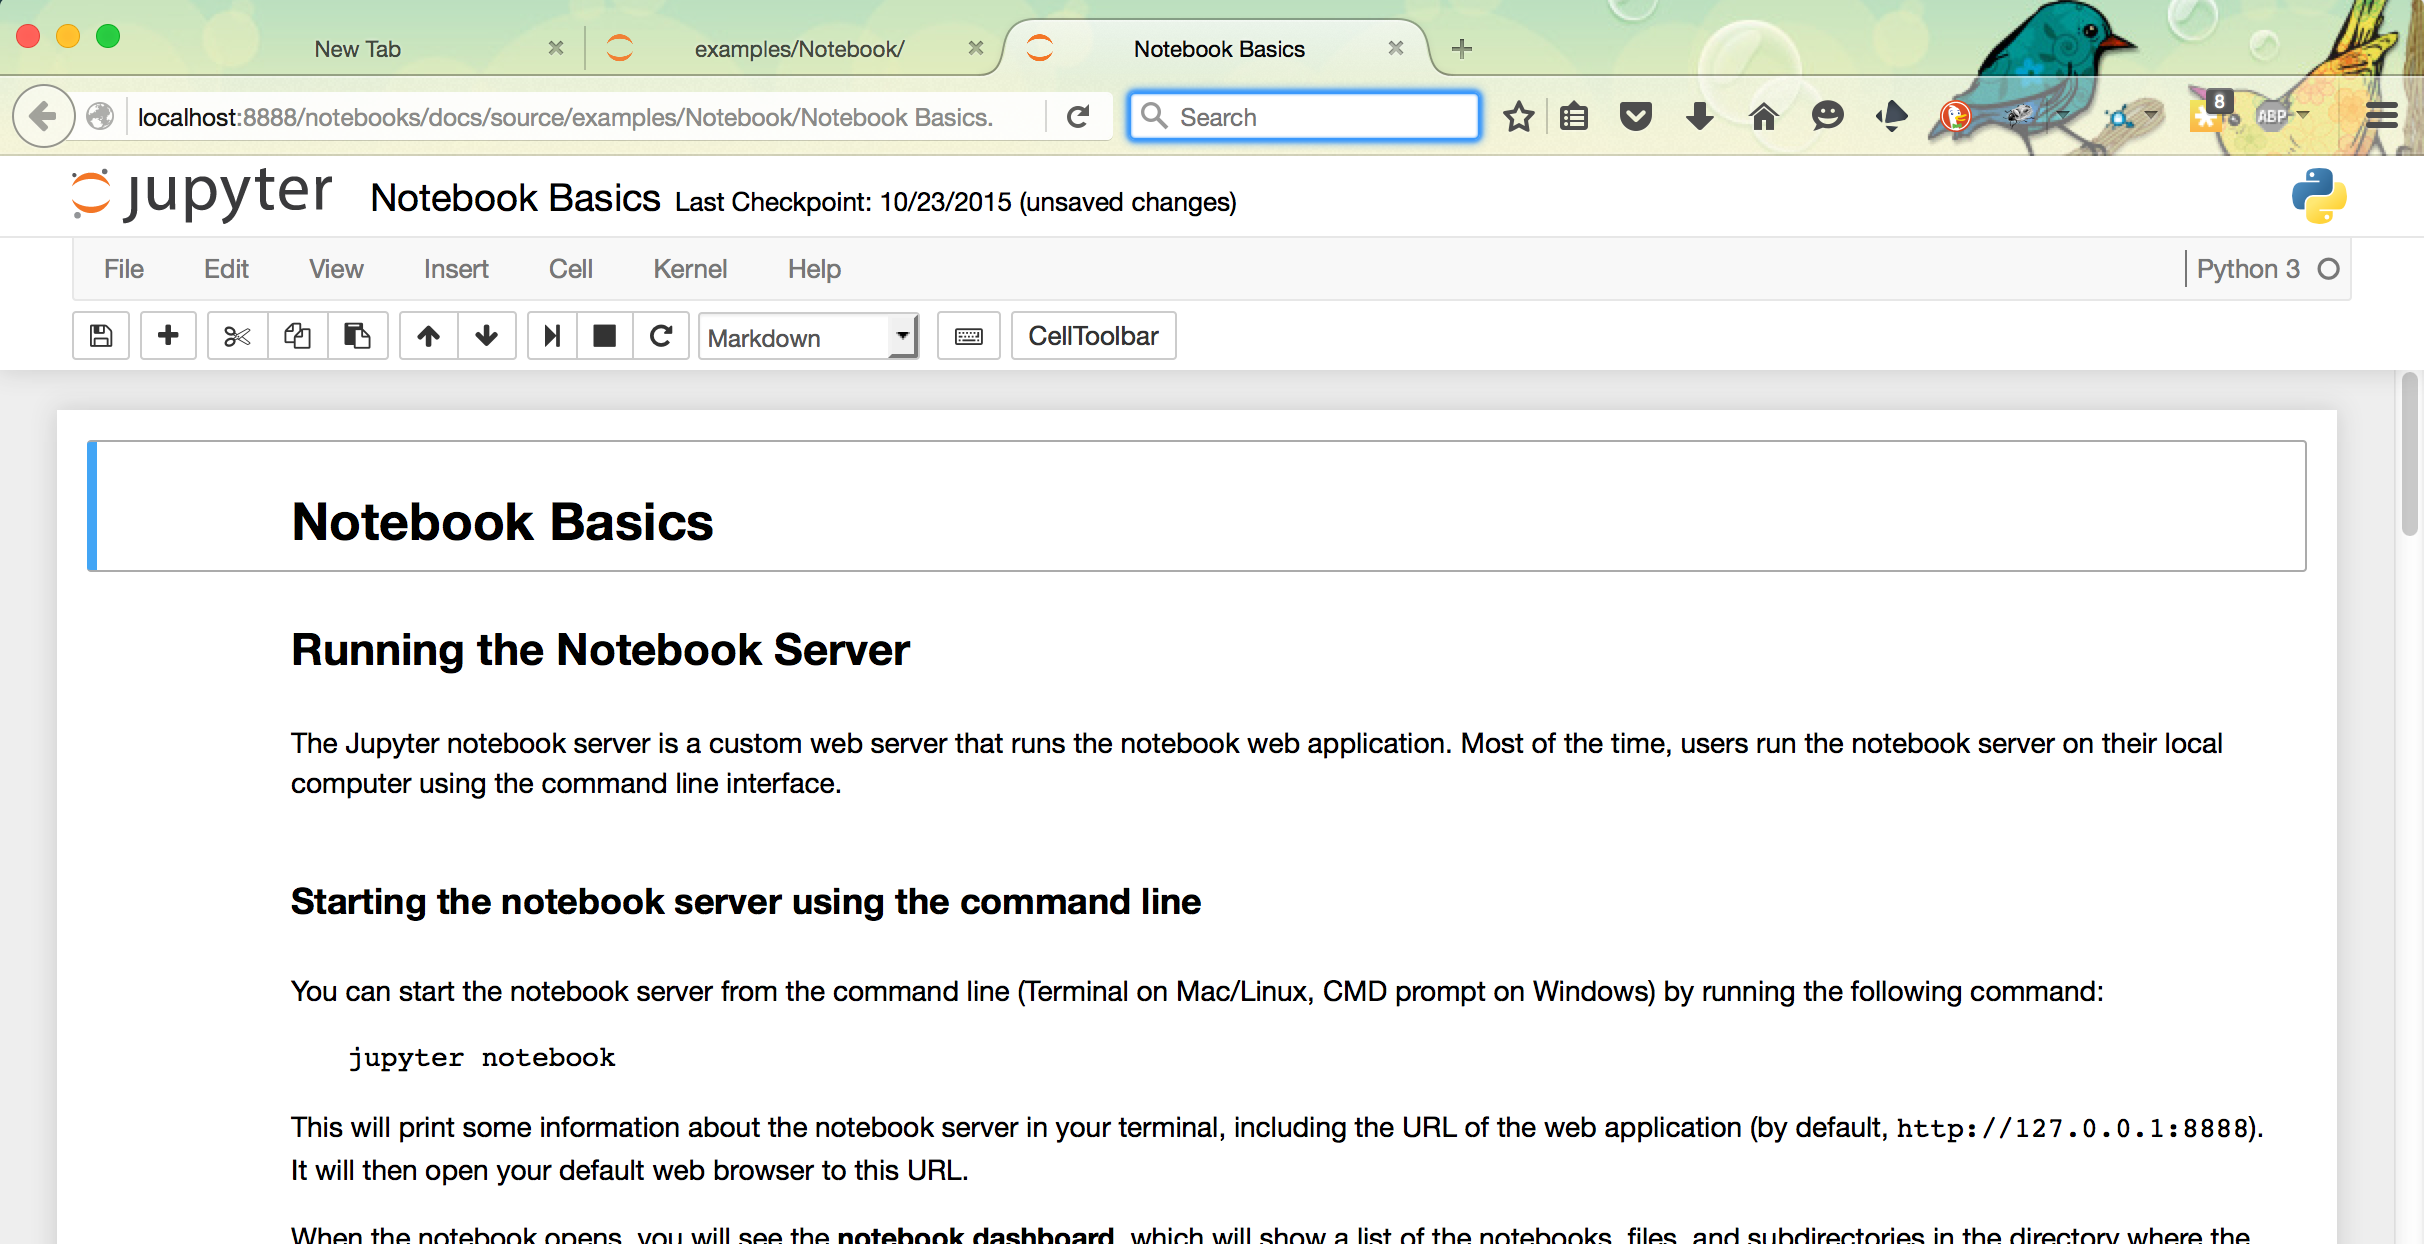Restart the kernel icon
The width and height of the screenshot is (2424, 1244).
(x=661, y=336)
